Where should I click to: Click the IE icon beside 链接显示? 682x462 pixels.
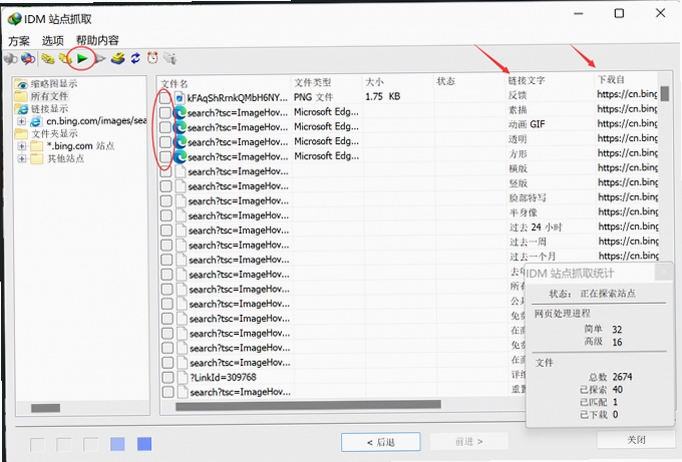21,108
